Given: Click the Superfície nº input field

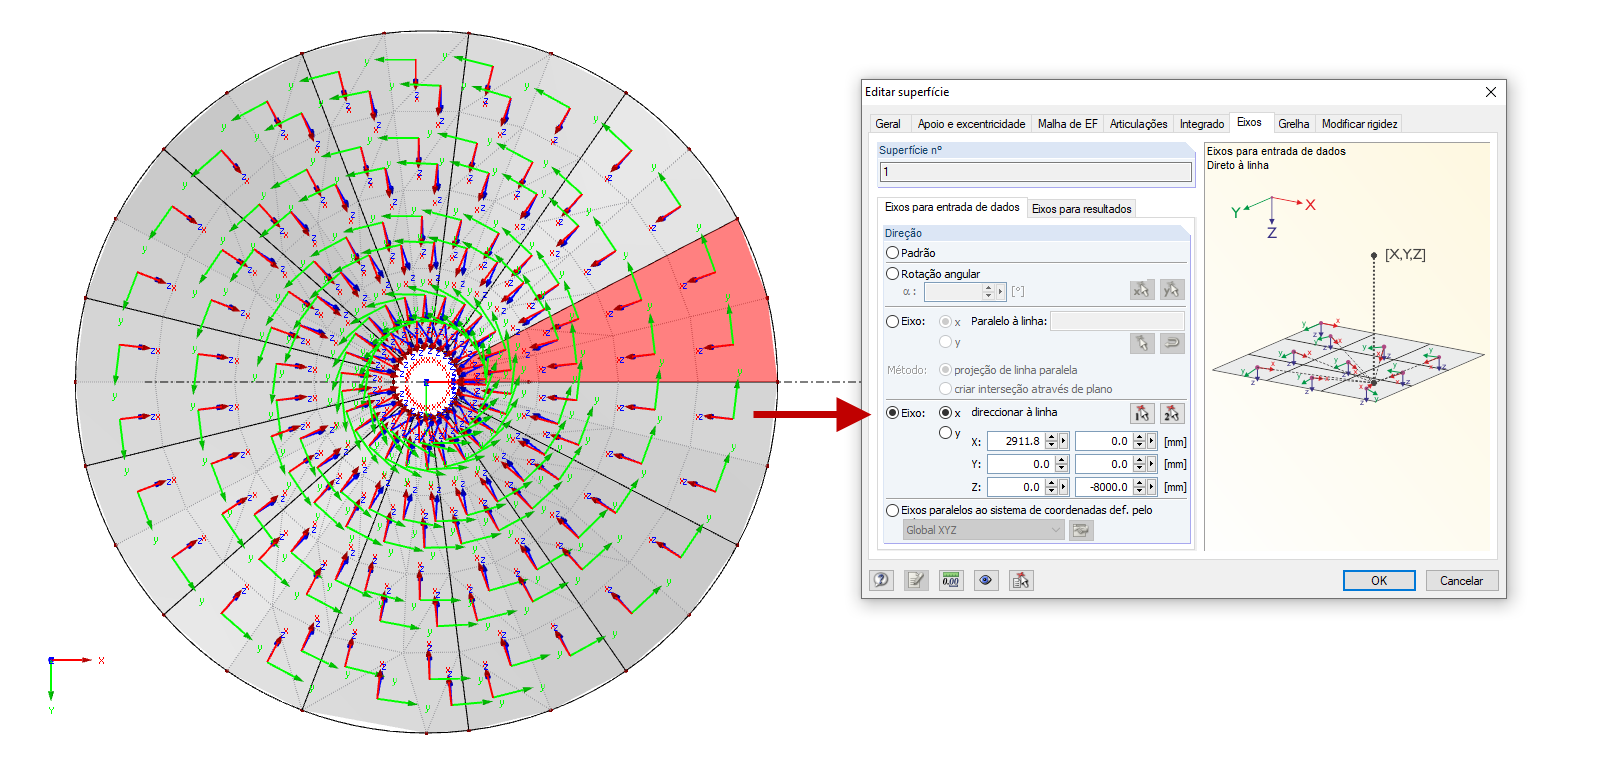Looking at the screenshot, I should pos(1035,172).
